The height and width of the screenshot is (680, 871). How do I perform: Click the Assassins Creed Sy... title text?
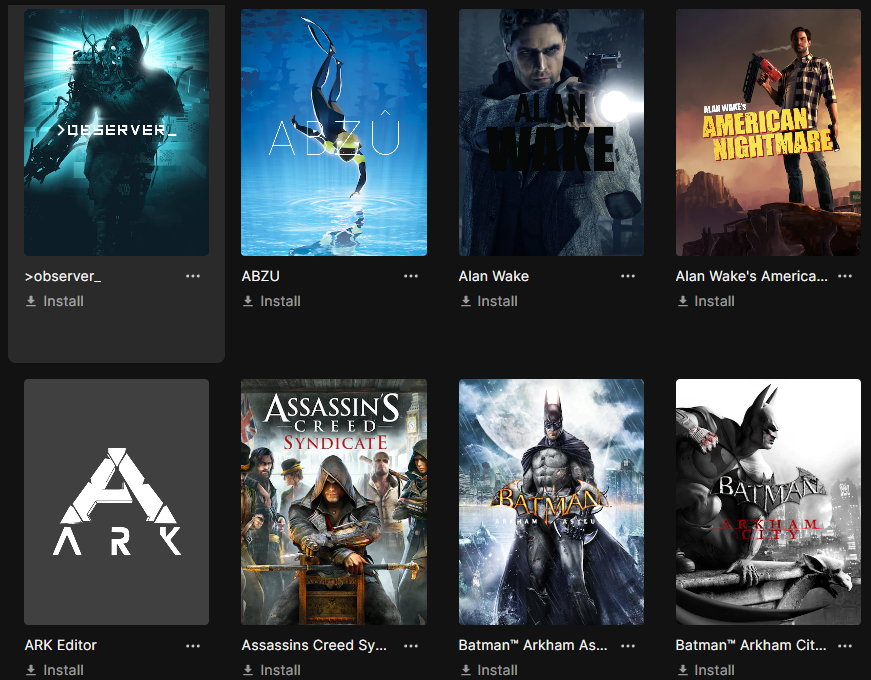[314, 645]
